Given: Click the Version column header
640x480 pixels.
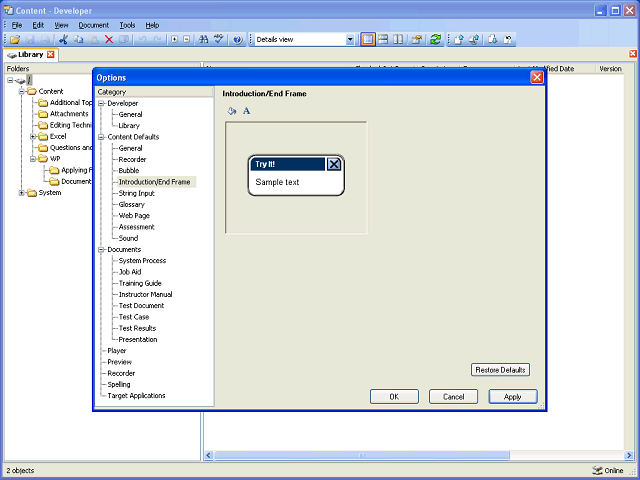Looking at the screenshot, I should pyautogui.click(x=610, y=69).
